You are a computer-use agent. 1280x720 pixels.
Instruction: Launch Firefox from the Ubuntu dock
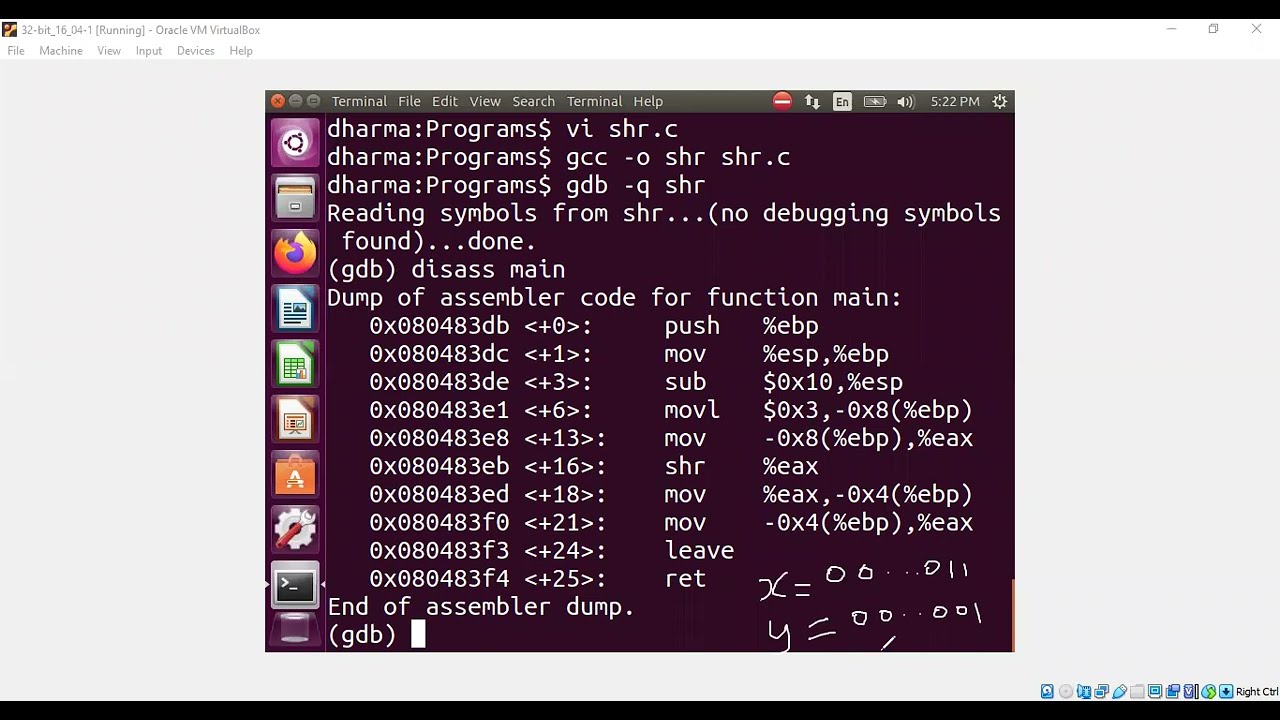(x=295, y=254)
